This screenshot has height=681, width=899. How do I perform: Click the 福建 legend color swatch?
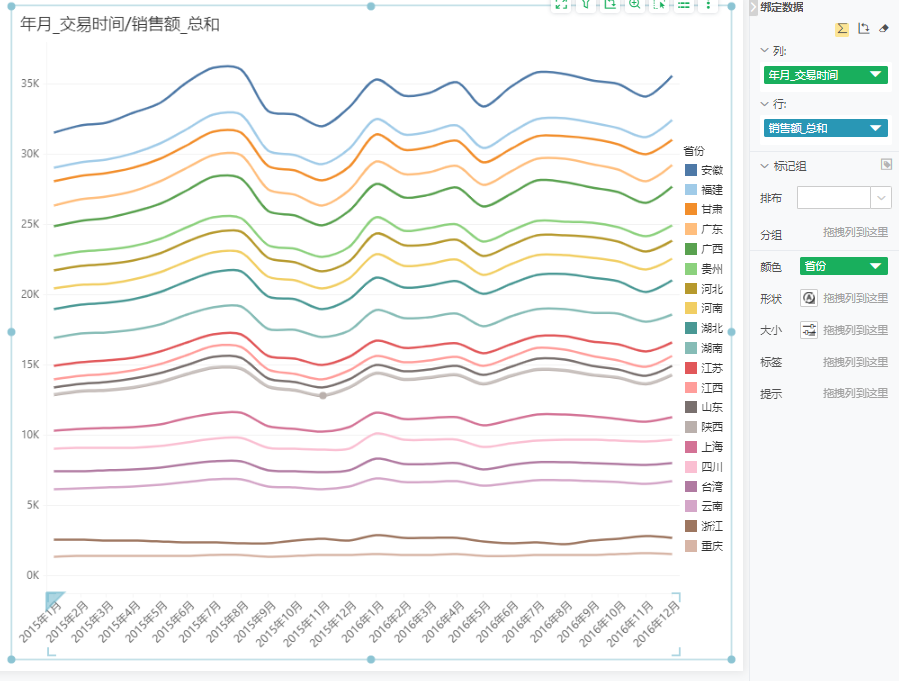pos(691,190)
